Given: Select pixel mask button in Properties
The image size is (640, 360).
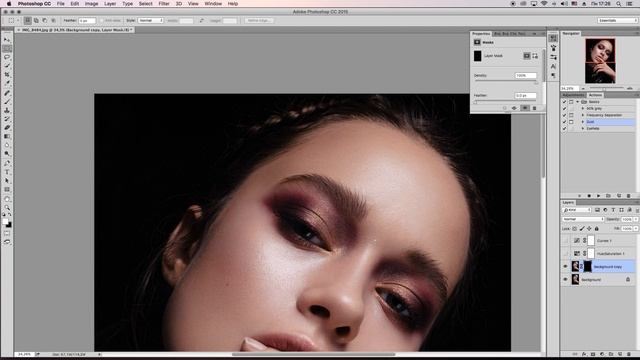Looking at the screenshot, I should (x=527, y=56).
